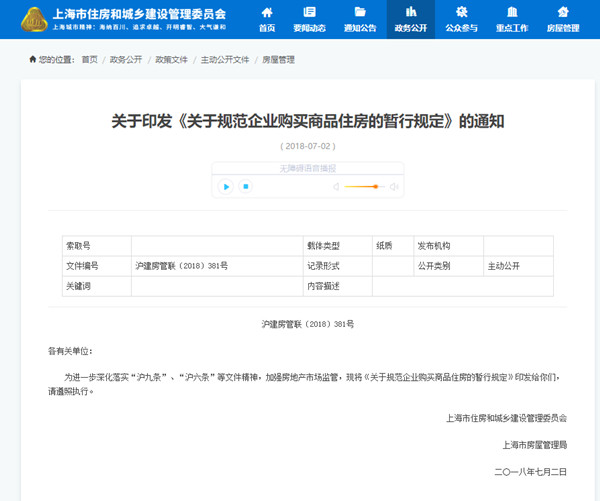This screenshot has width=600, height=501.
Task: Open the 要闻动态 news icon
Action: (x=309, y=12)
